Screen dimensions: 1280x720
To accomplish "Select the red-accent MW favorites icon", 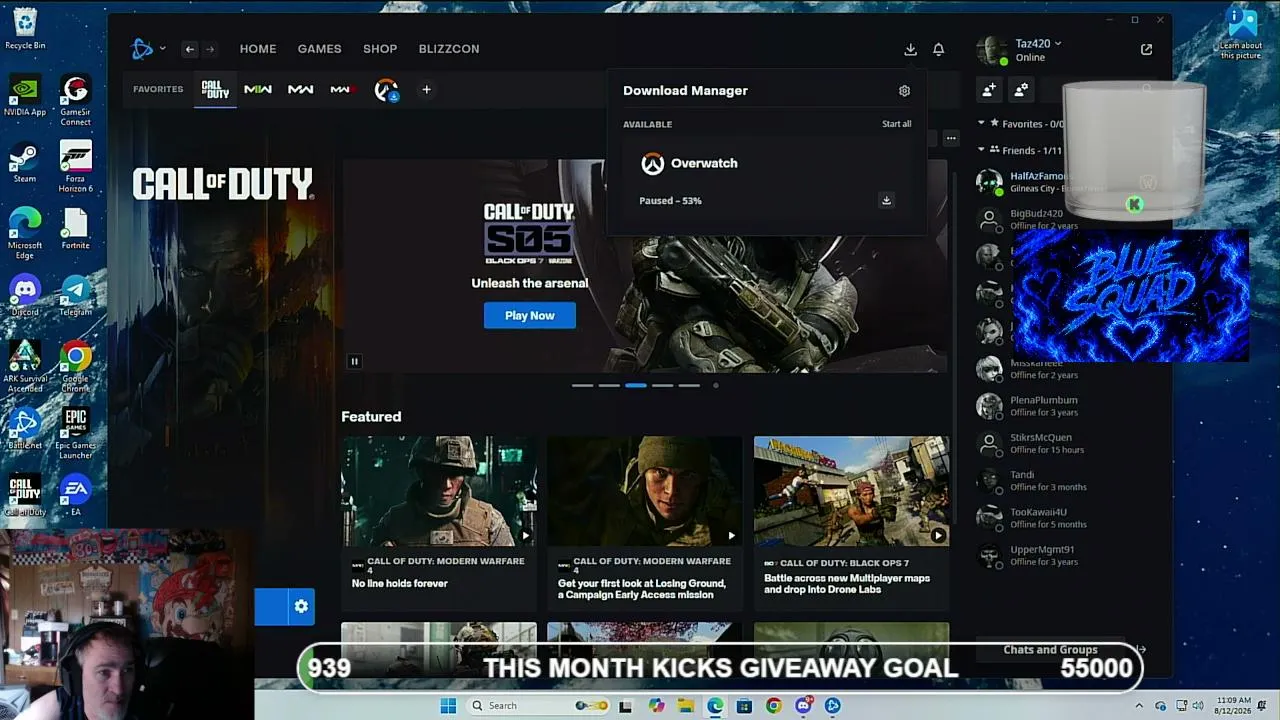I will 341,90.
